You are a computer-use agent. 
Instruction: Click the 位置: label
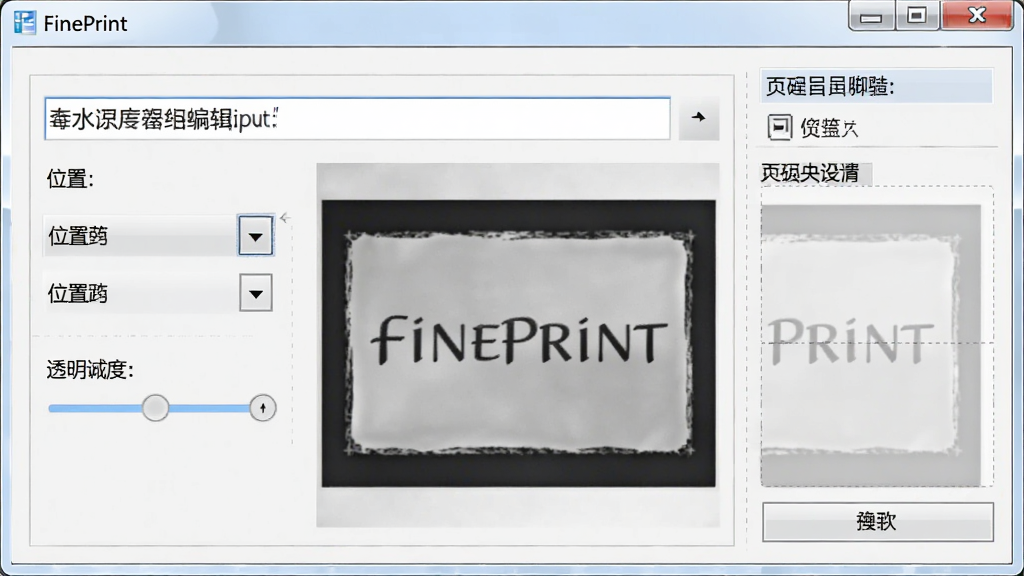[x=71, y=178]
